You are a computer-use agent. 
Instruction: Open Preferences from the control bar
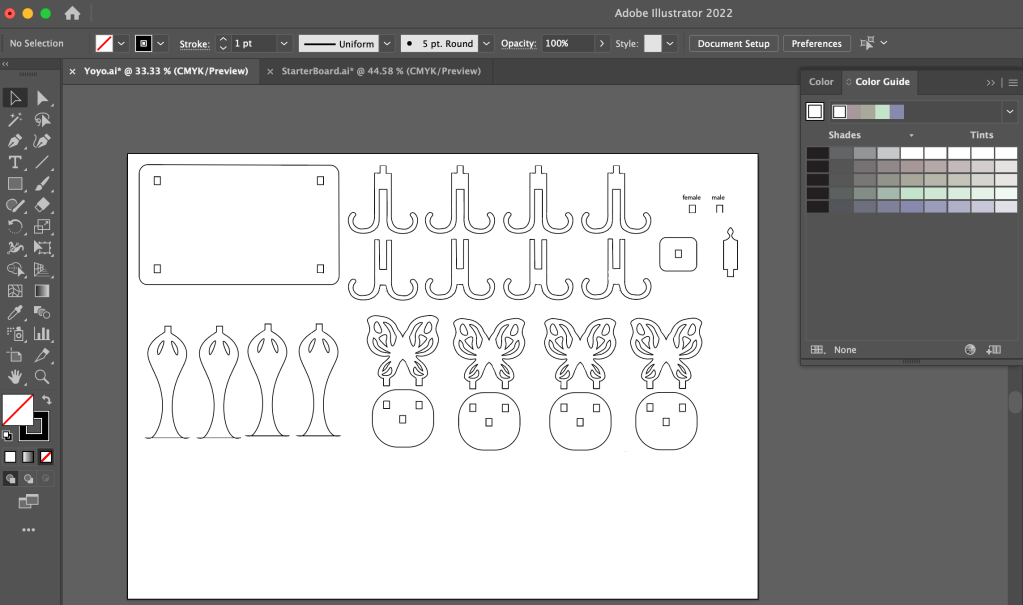click(x=816, y=44)
